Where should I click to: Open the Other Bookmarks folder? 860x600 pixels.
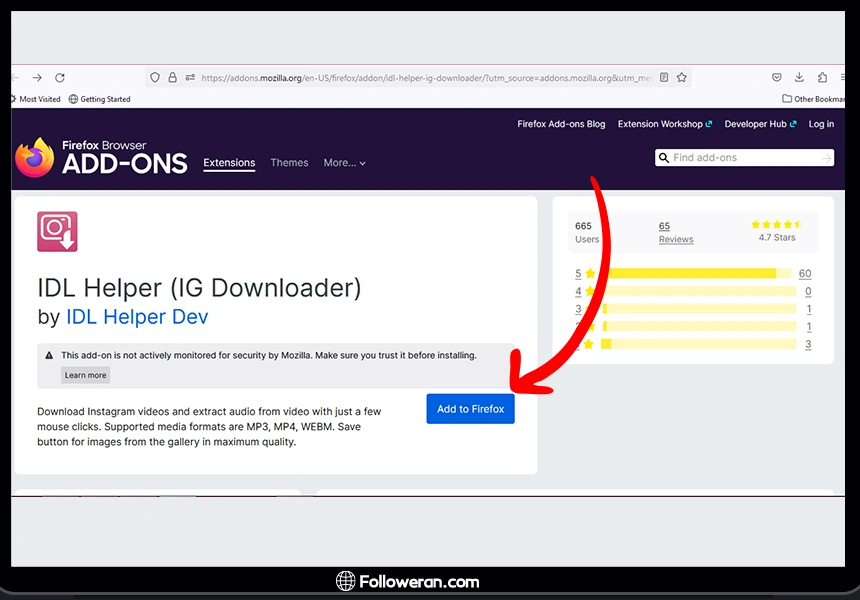813,99
